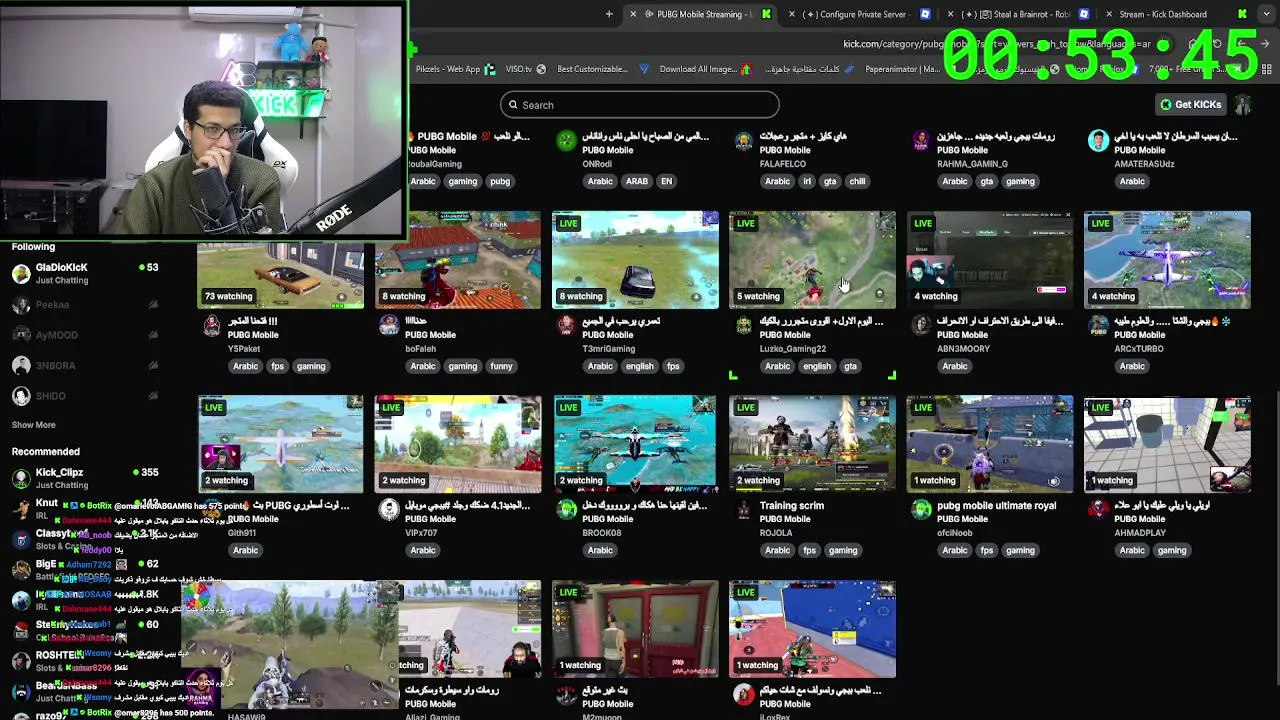The height and width of the screenshot is (720, 1280).
Task: Click the Get KICKs button
Action: (1190, 104)
